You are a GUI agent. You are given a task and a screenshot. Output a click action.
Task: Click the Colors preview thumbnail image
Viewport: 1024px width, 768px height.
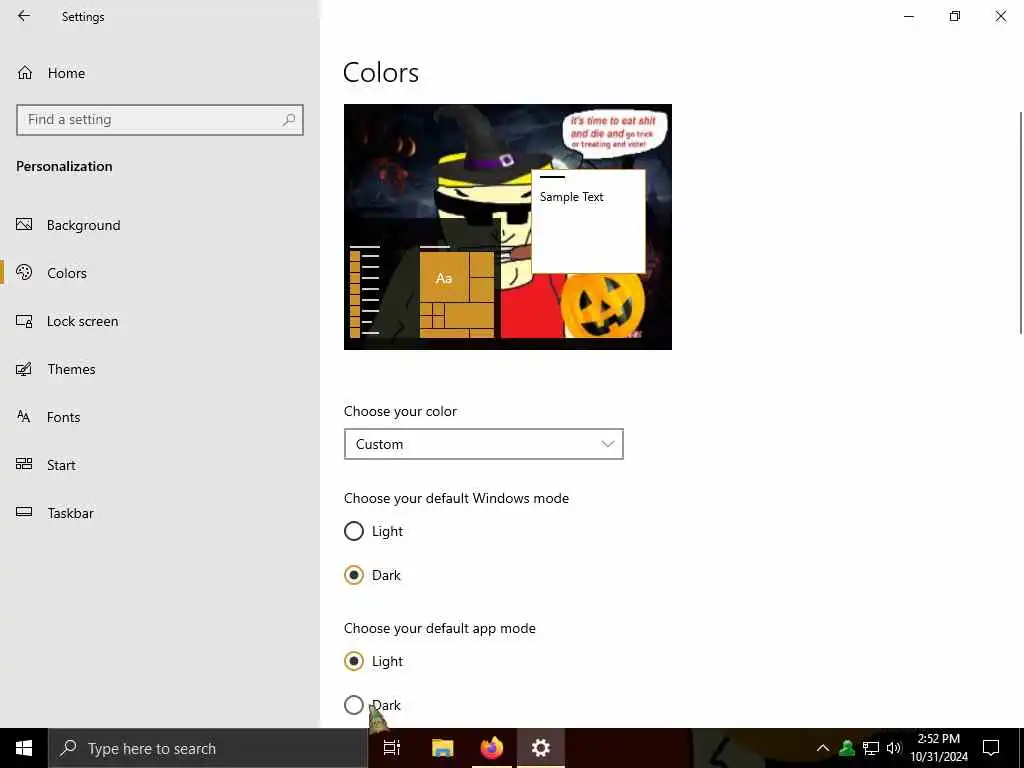(507, 227)
